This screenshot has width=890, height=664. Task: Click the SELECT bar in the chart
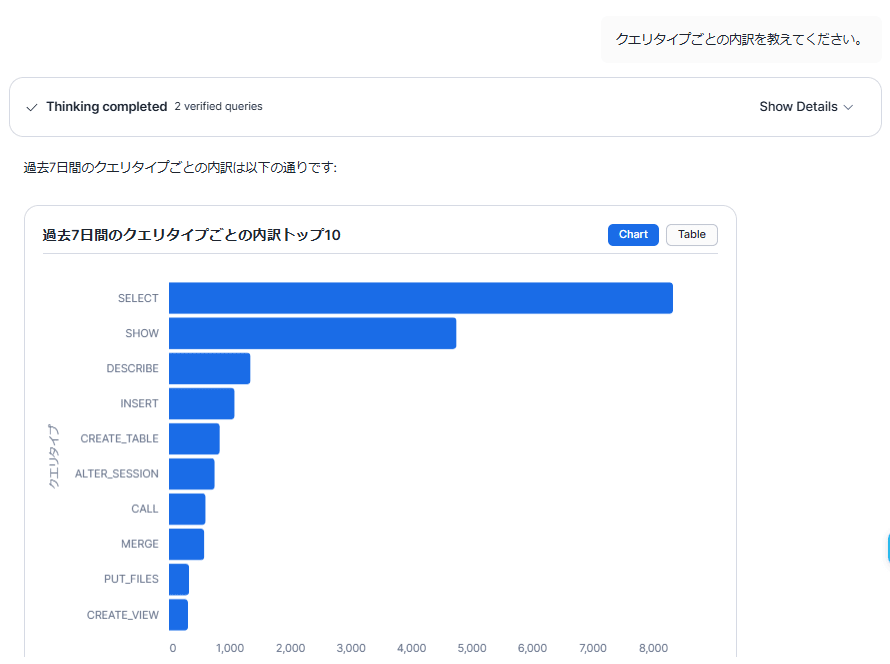coord(420,298)
